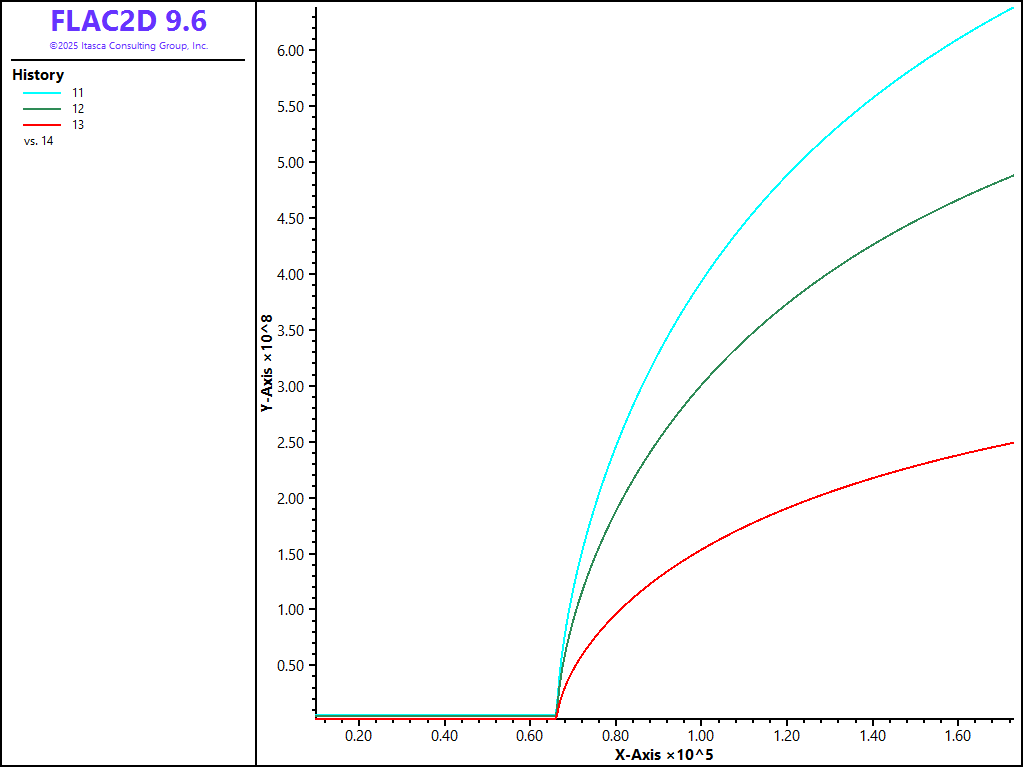Select legend label 12
Image resolution: width=1024 pixels, height=768 pixels.
tap(78, 108)
